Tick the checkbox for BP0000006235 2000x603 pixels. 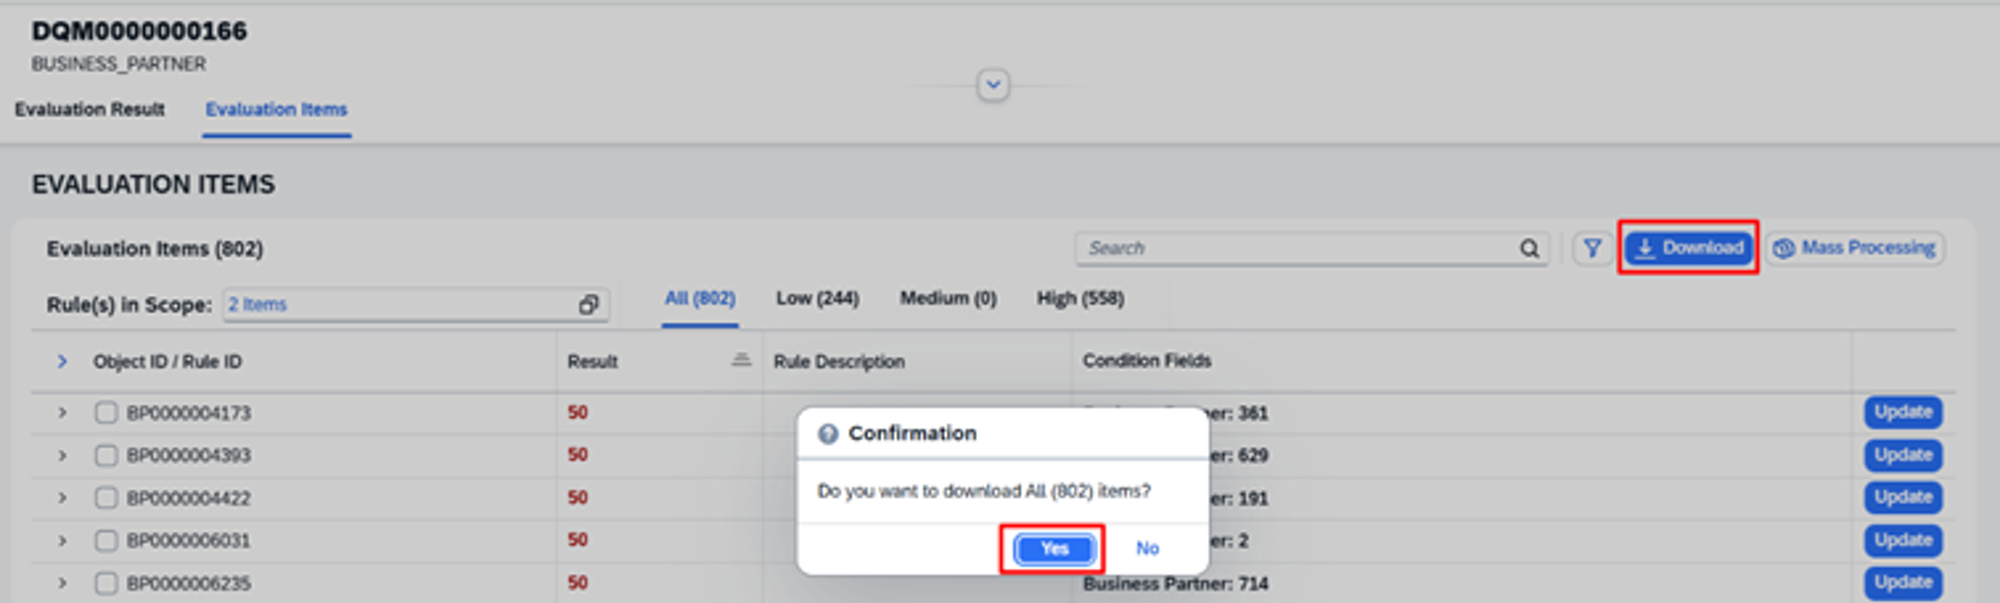(106, 582)
